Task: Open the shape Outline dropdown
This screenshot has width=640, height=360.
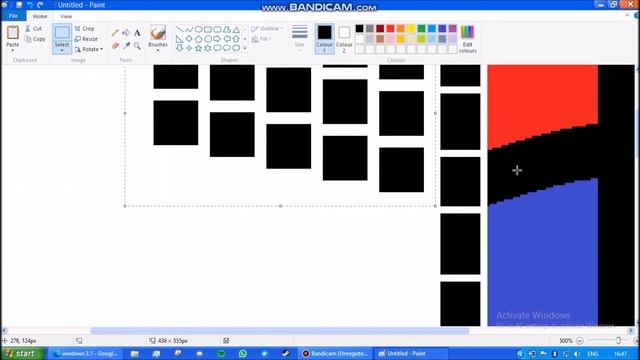Action: click(x=267, y=29)
